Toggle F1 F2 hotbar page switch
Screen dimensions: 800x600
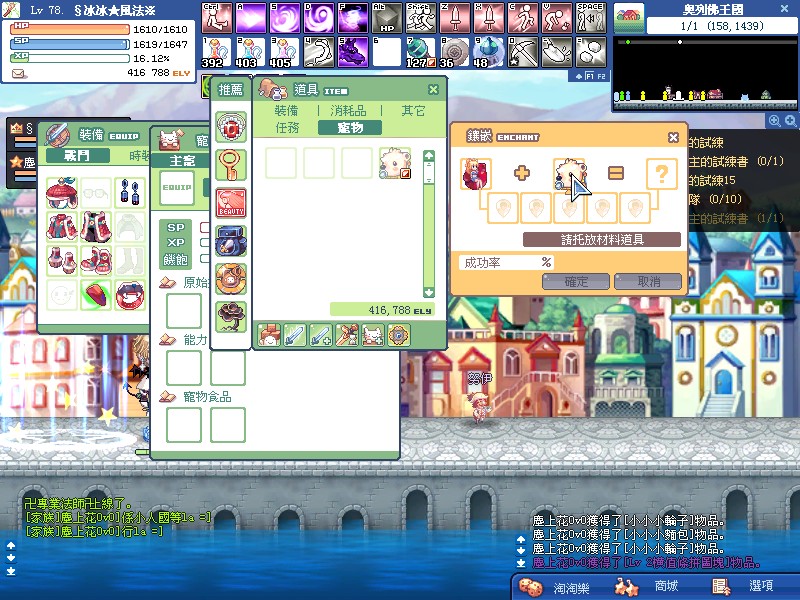[590, 76]
